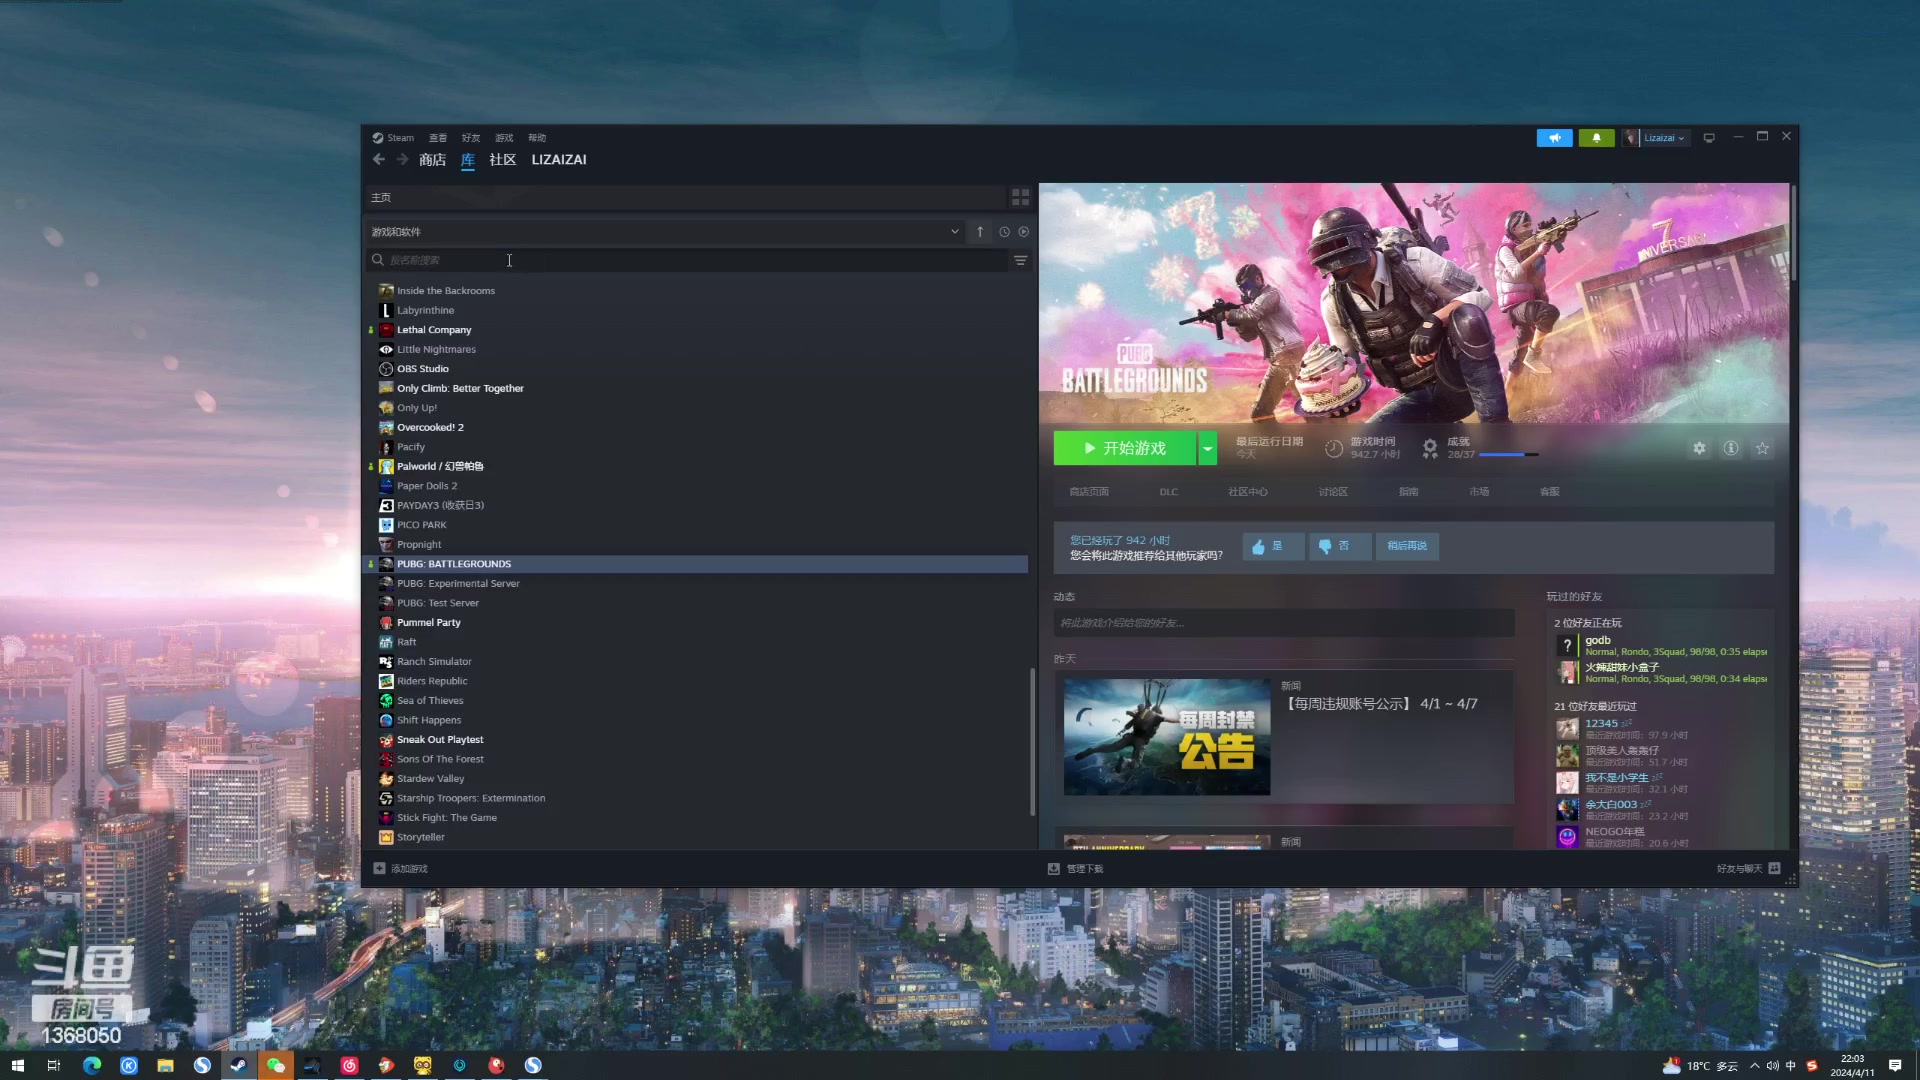The image size is (1920, 1080).
Task: Open advanced library filter options icon
Action: point(1020,261)
